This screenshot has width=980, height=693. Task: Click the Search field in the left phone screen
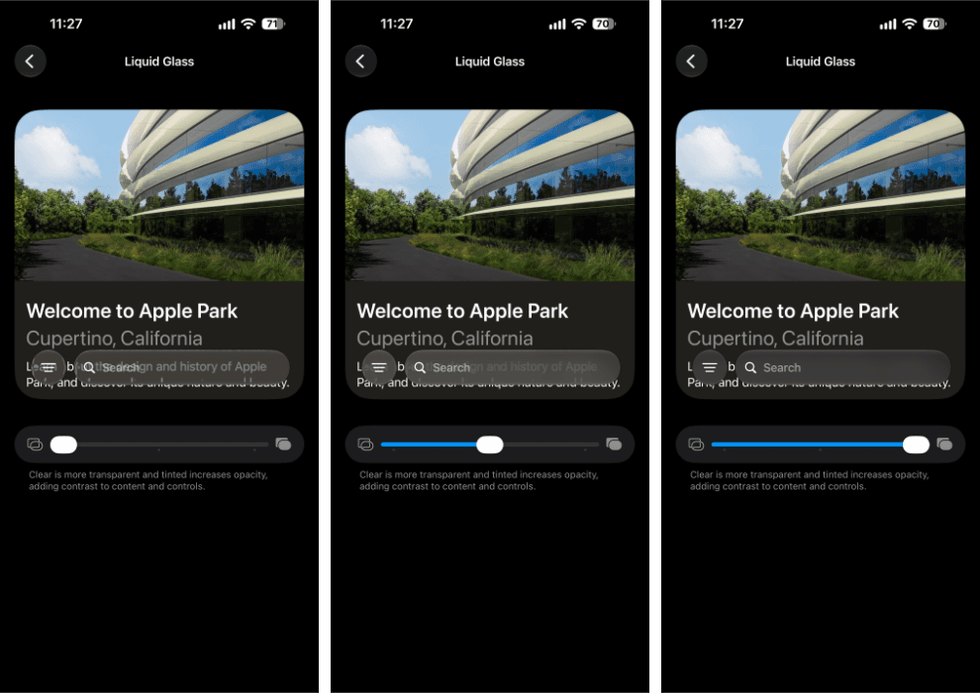[182, 367]
